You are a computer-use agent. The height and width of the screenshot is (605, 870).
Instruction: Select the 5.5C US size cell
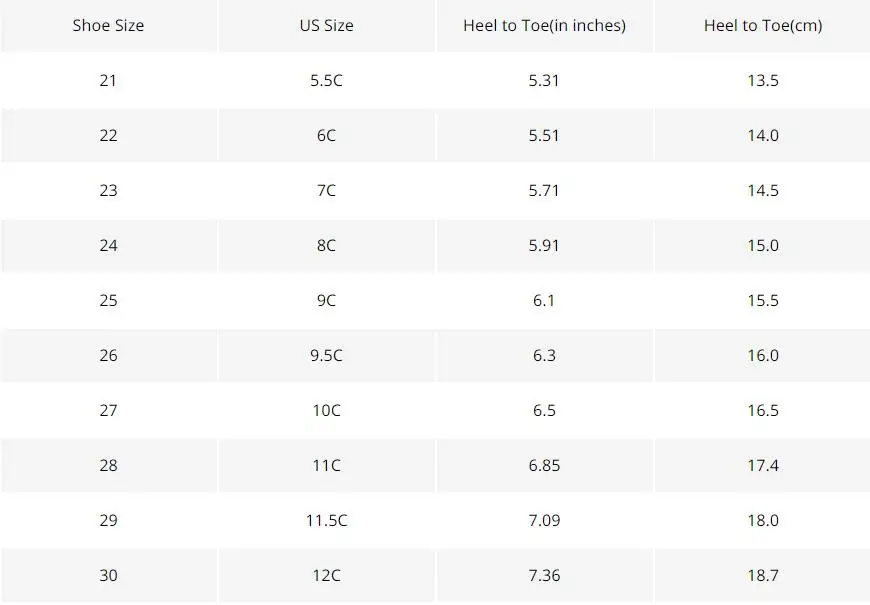326,80
